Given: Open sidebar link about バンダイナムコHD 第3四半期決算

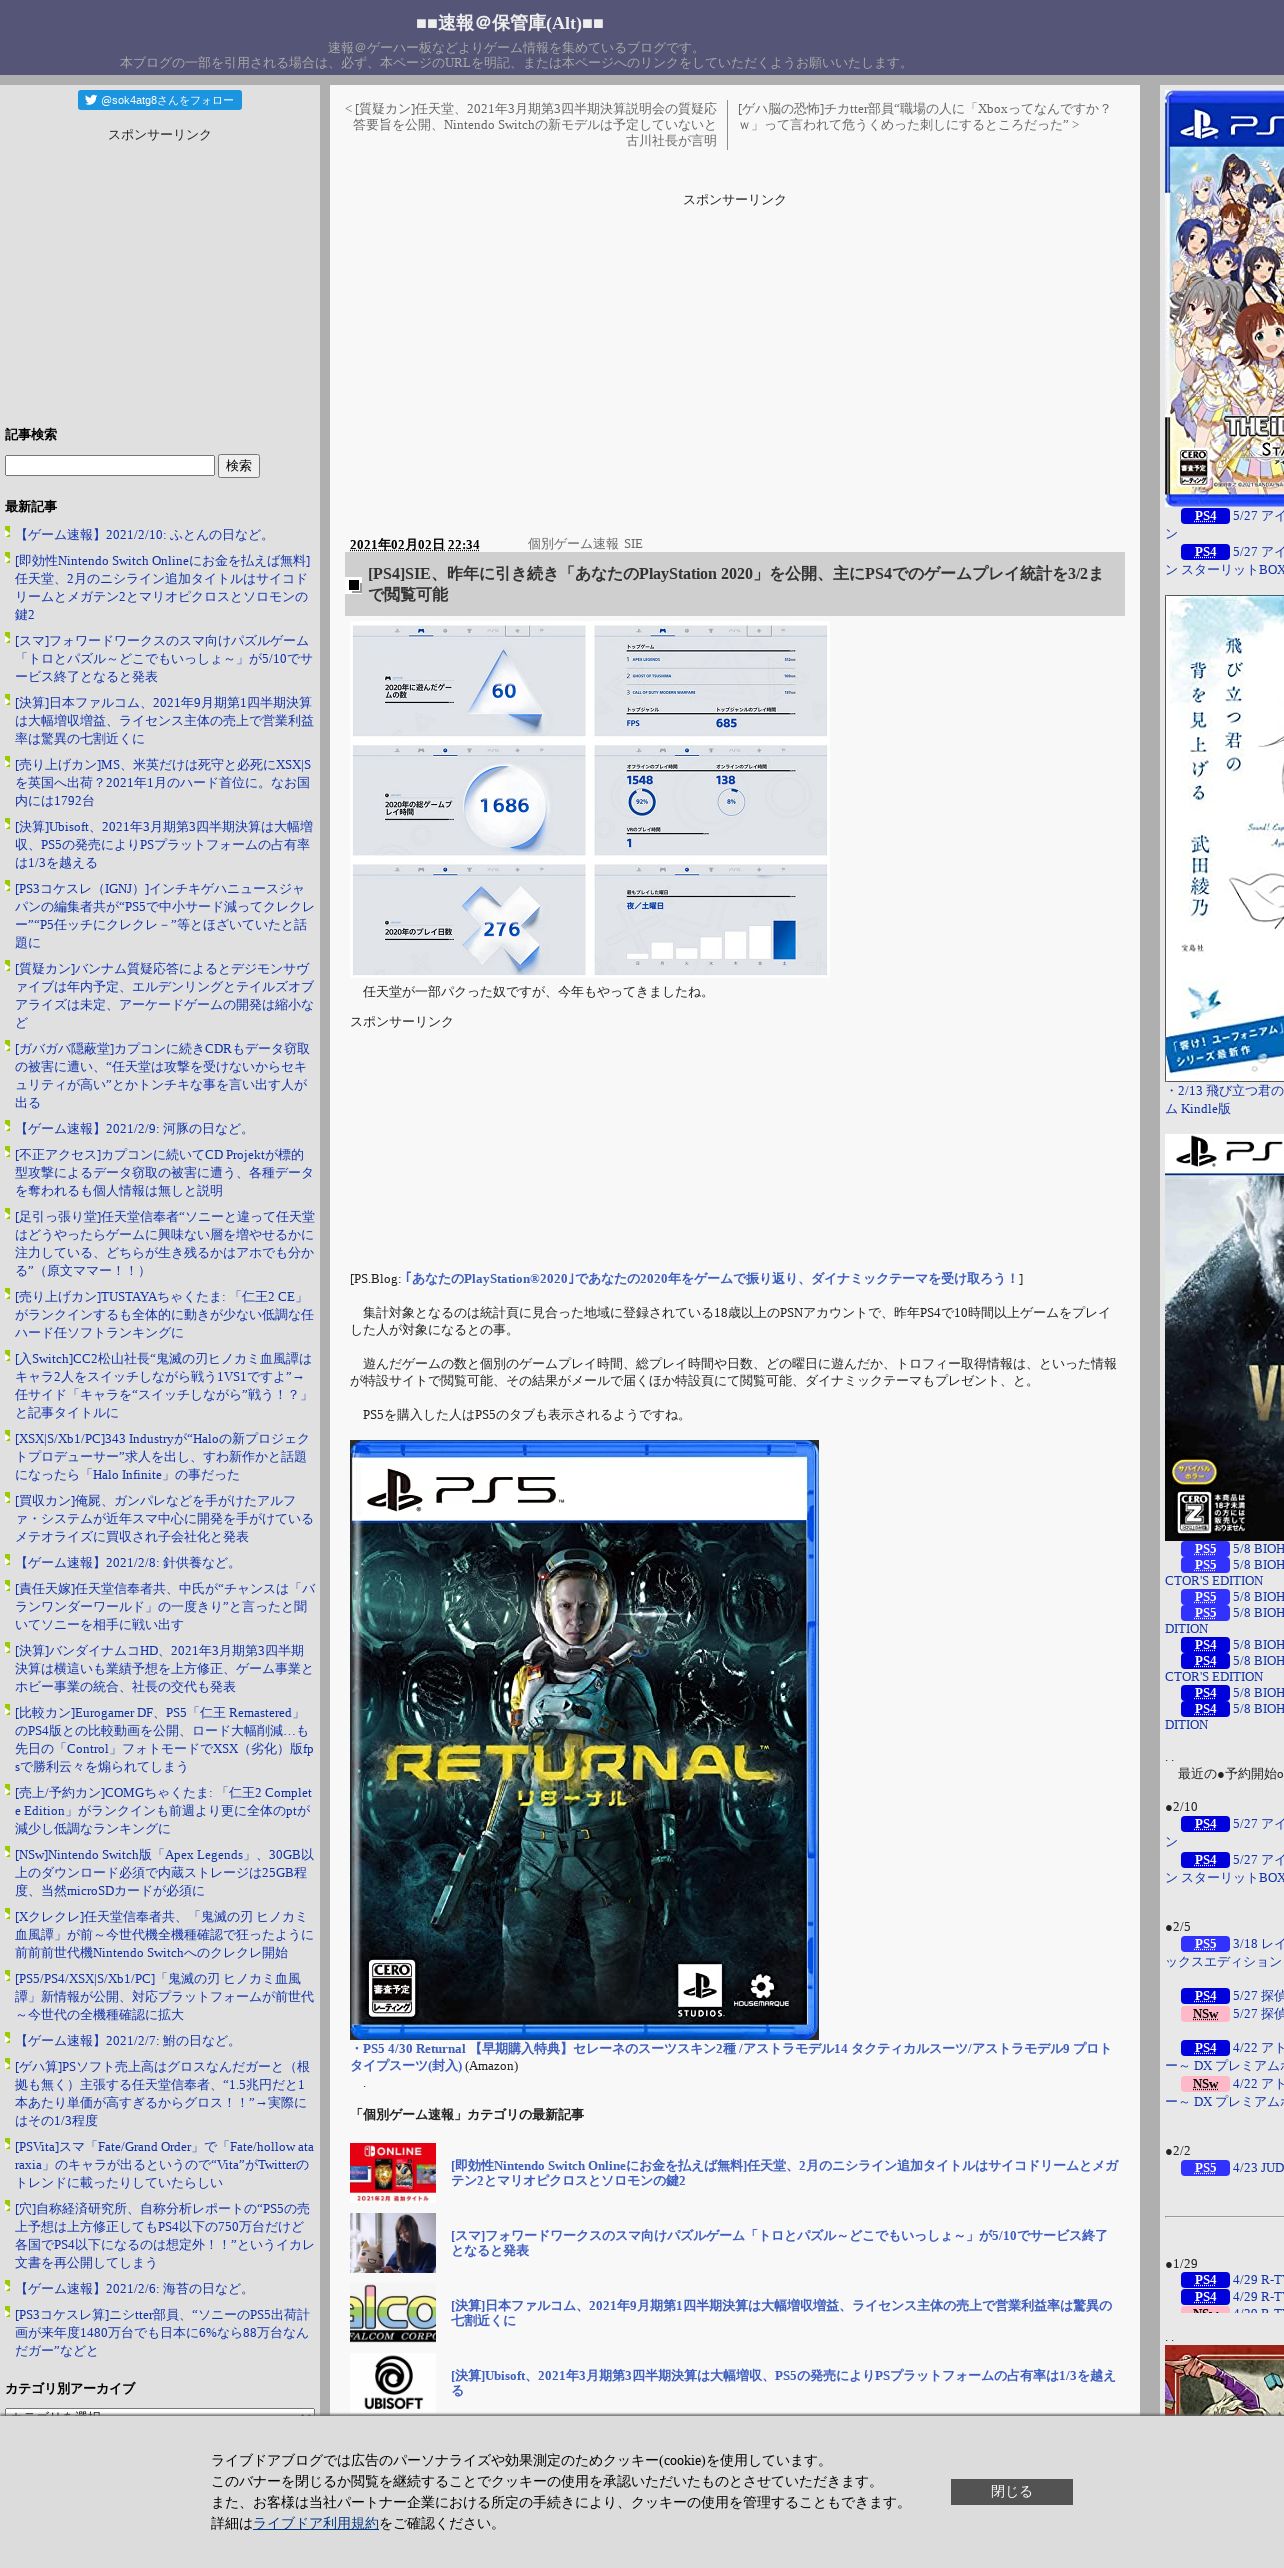Looking at the screenshot, I should point(164,1669).
